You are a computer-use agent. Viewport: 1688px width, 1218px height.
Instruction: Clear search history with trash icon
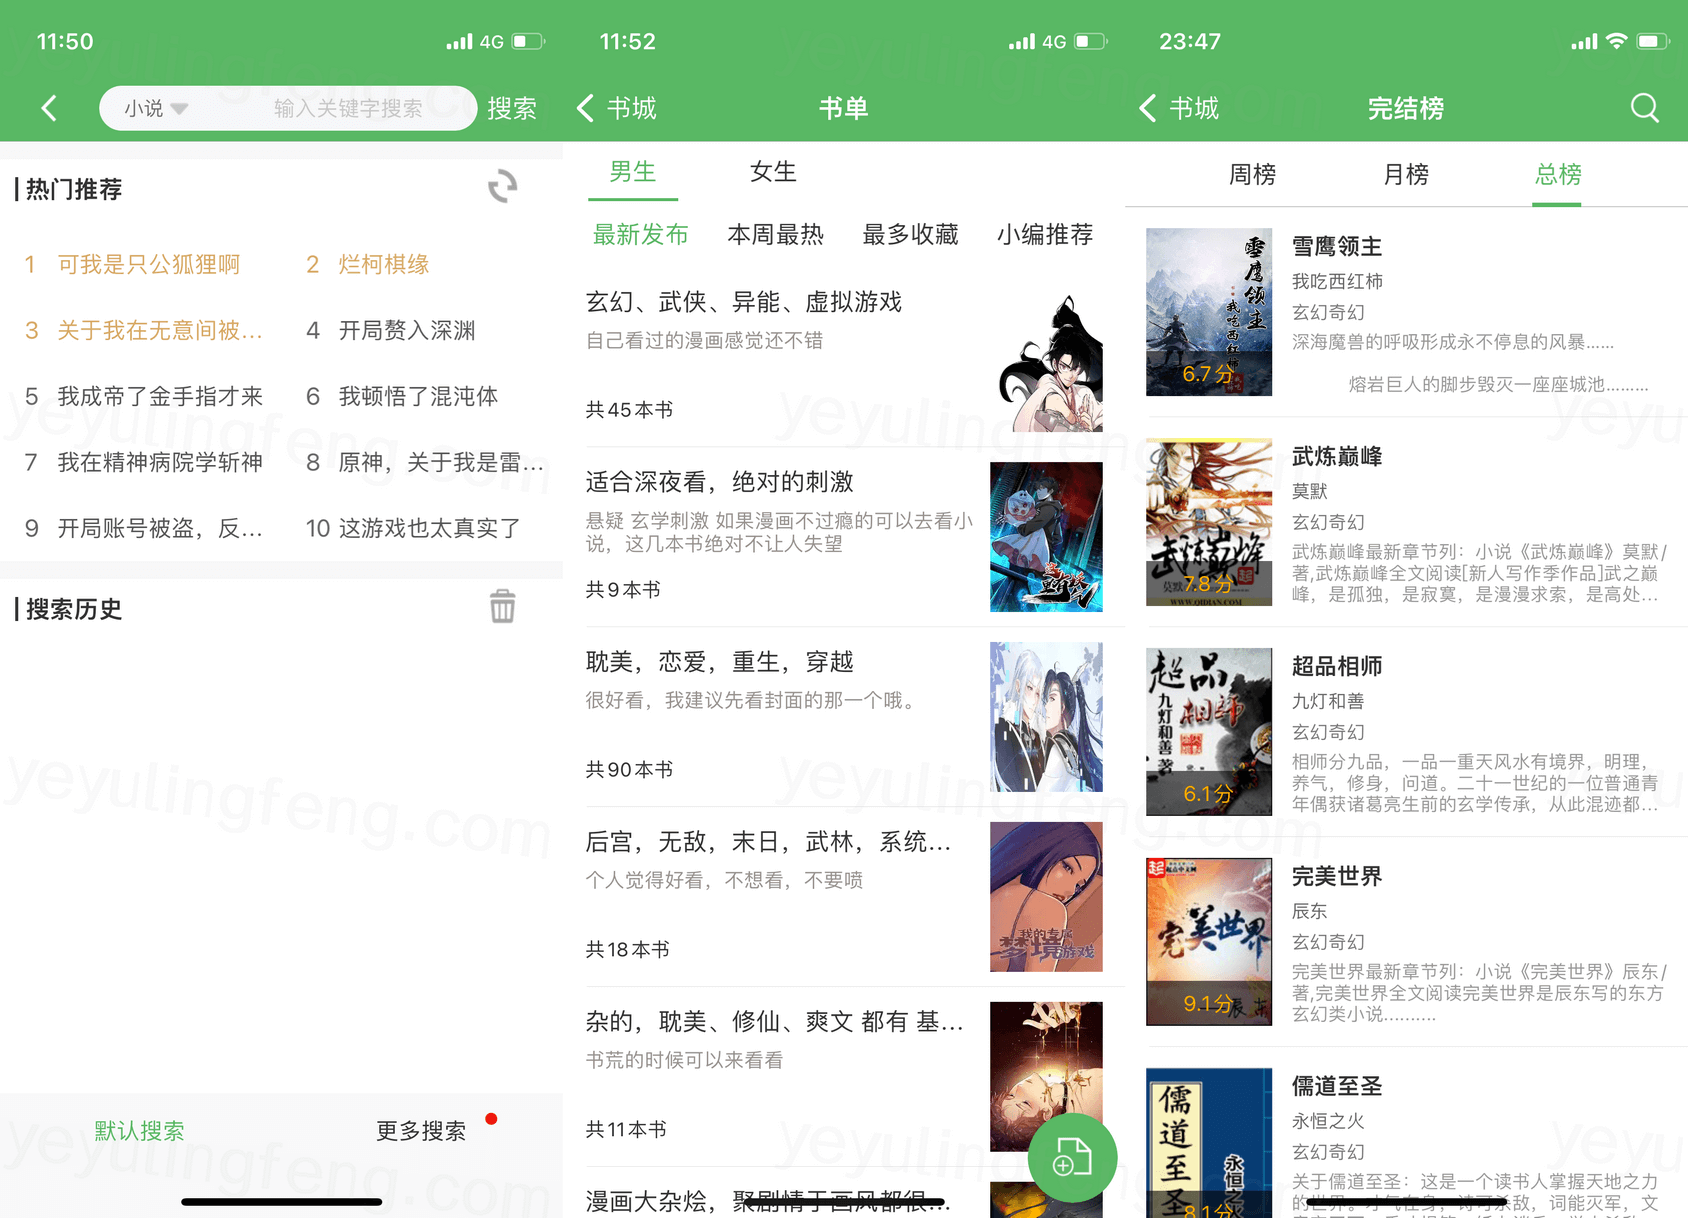(x=502, y=606)
